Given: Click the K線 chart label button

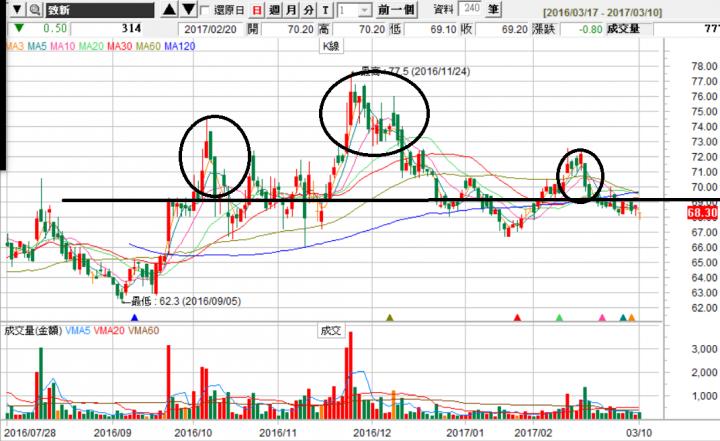Looking at the screenshot, I should 331,46.
